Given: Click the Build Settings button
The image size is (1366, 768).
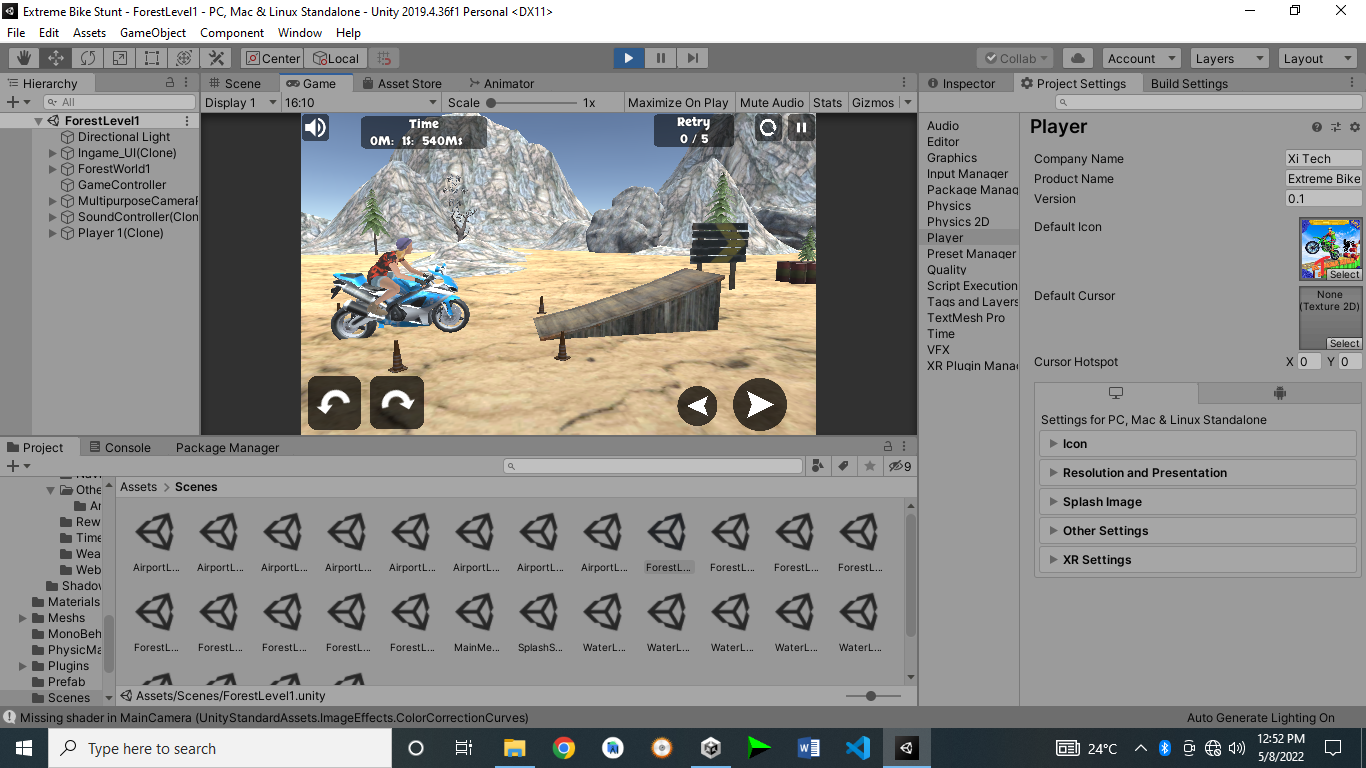Looking at the screenshot, I should (1188, 83).
